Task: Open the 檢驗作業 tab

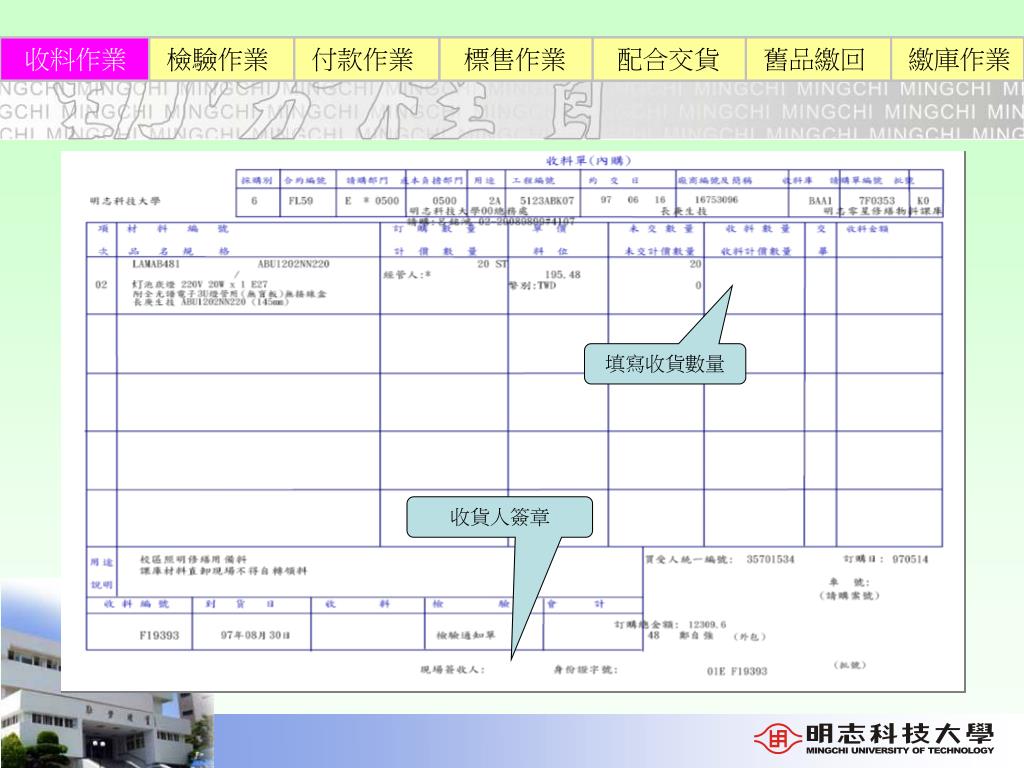Action: pyautogui.click(x=221, y=59)
